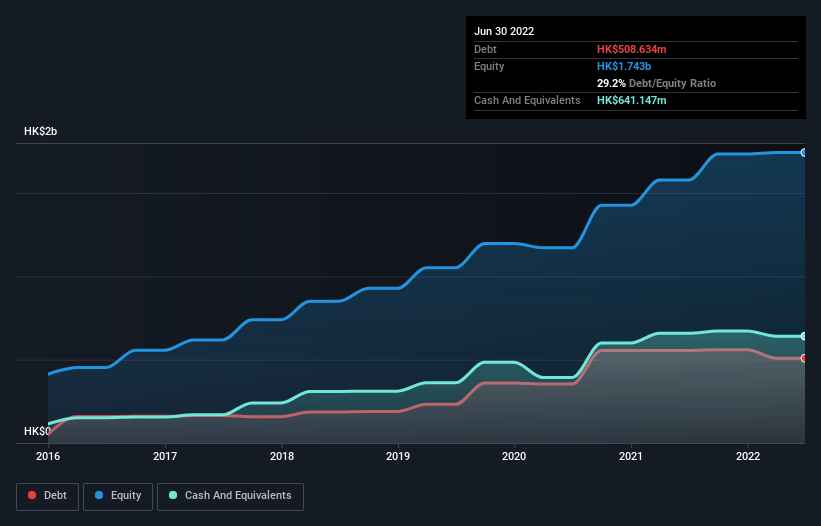Toggle the Debt legend button

[47, 496]
